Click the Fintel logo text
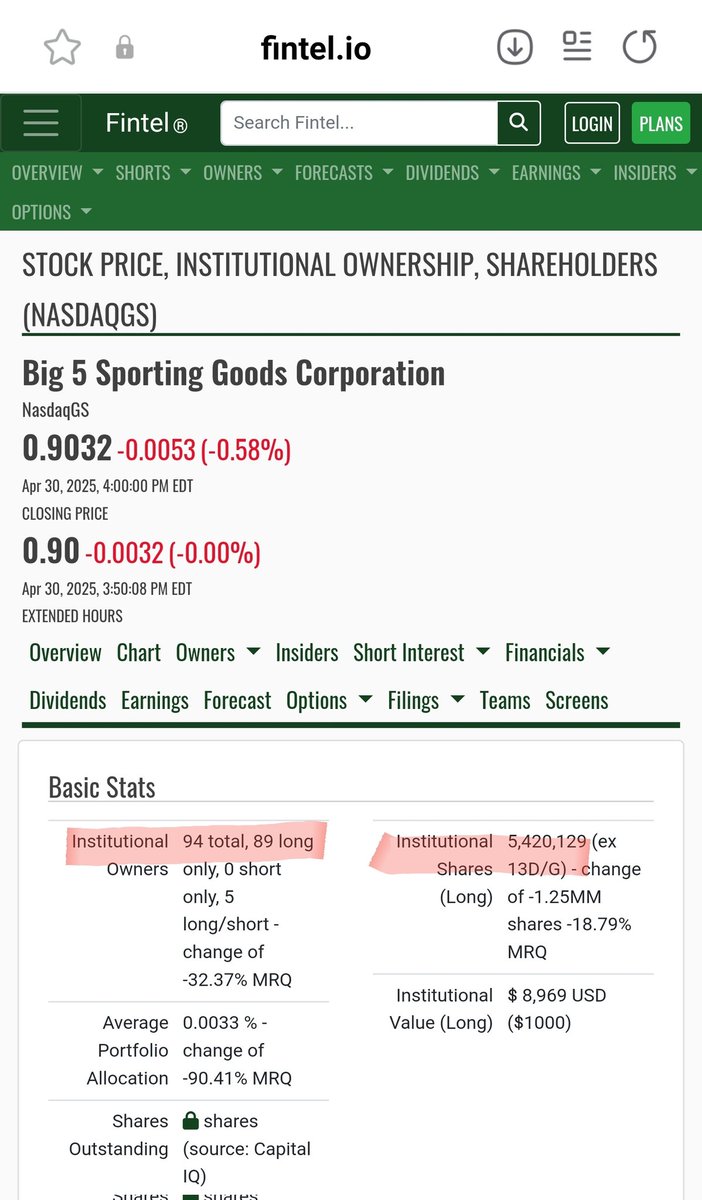This screenshot has height=1200, width=702. tap(146, 124)
